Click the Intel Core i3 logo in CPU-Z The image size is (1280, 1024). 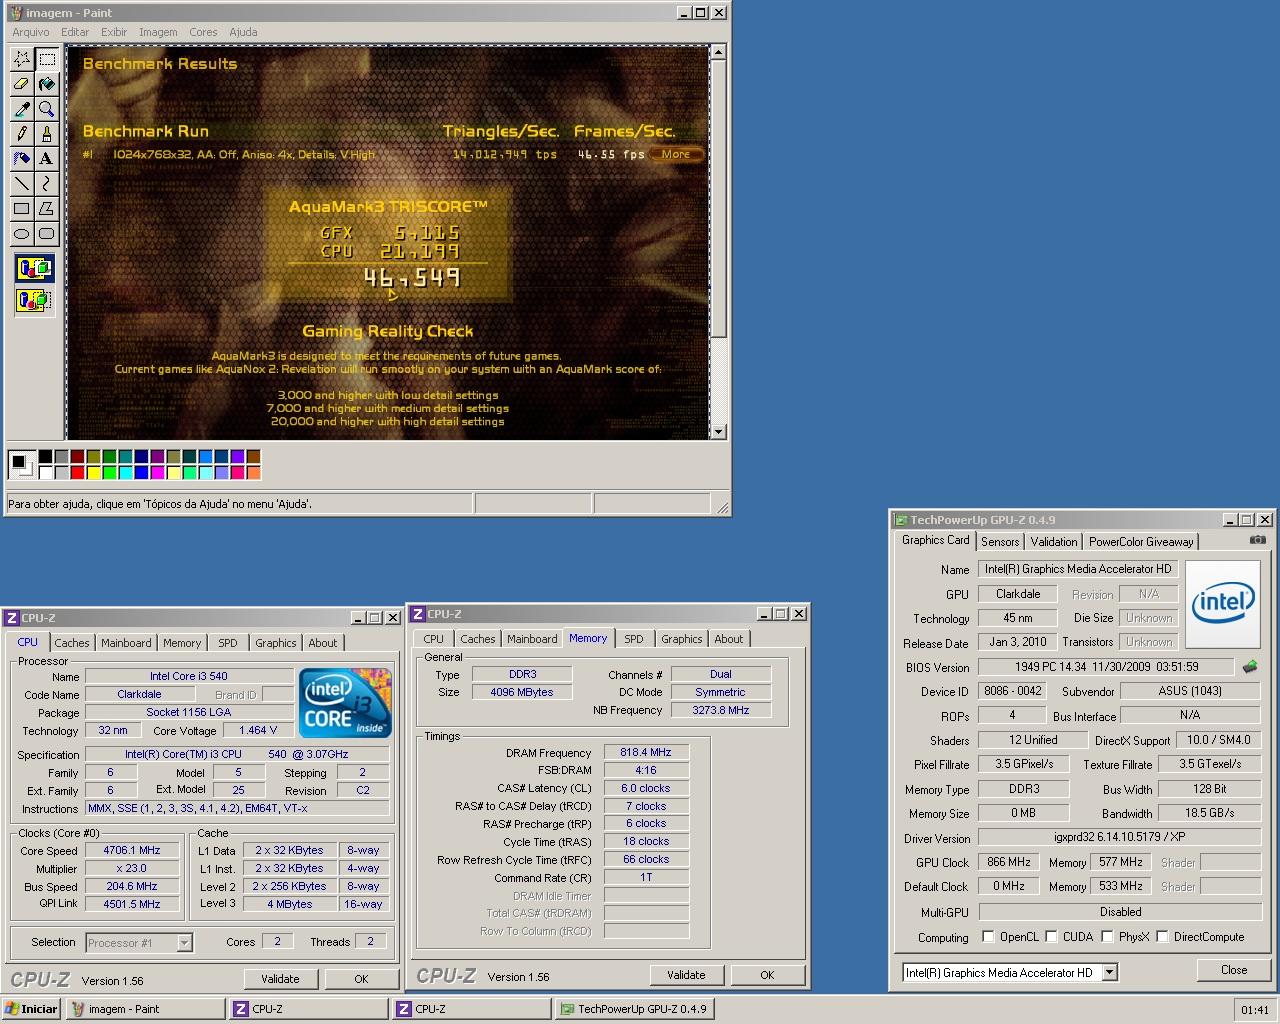345,703
